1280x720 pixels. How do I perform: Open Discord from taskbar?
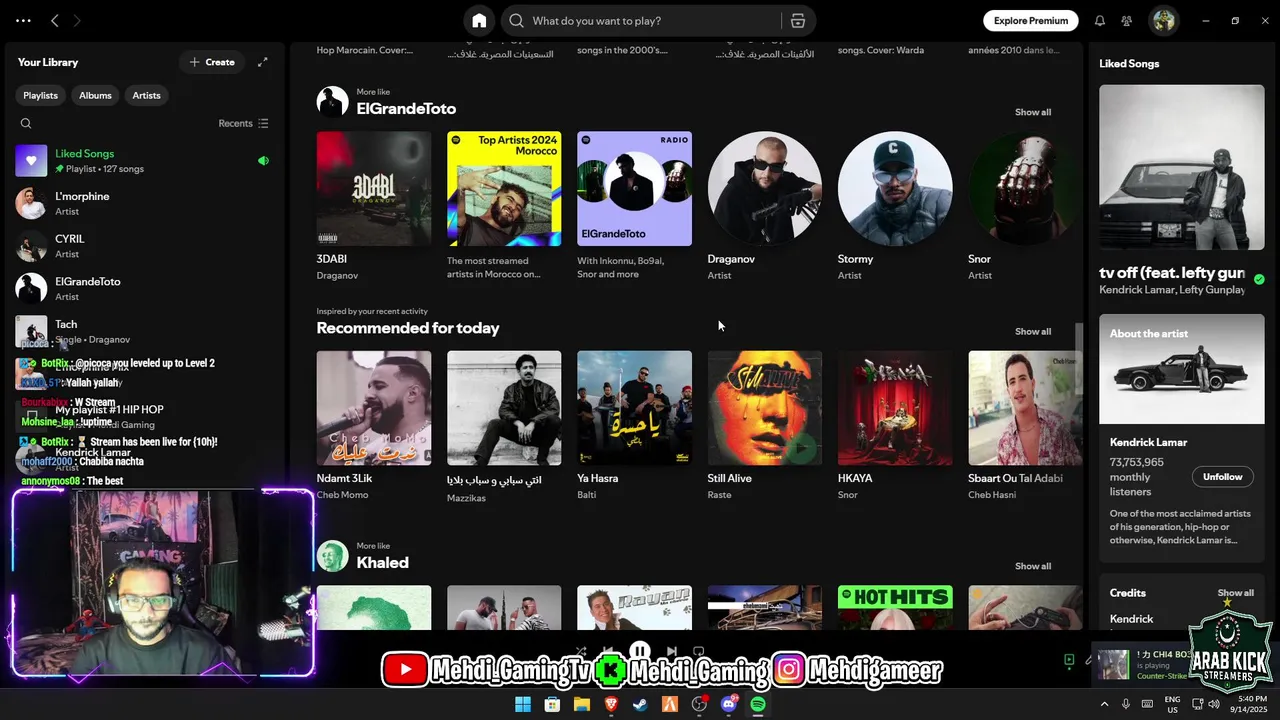coord(729,705)
